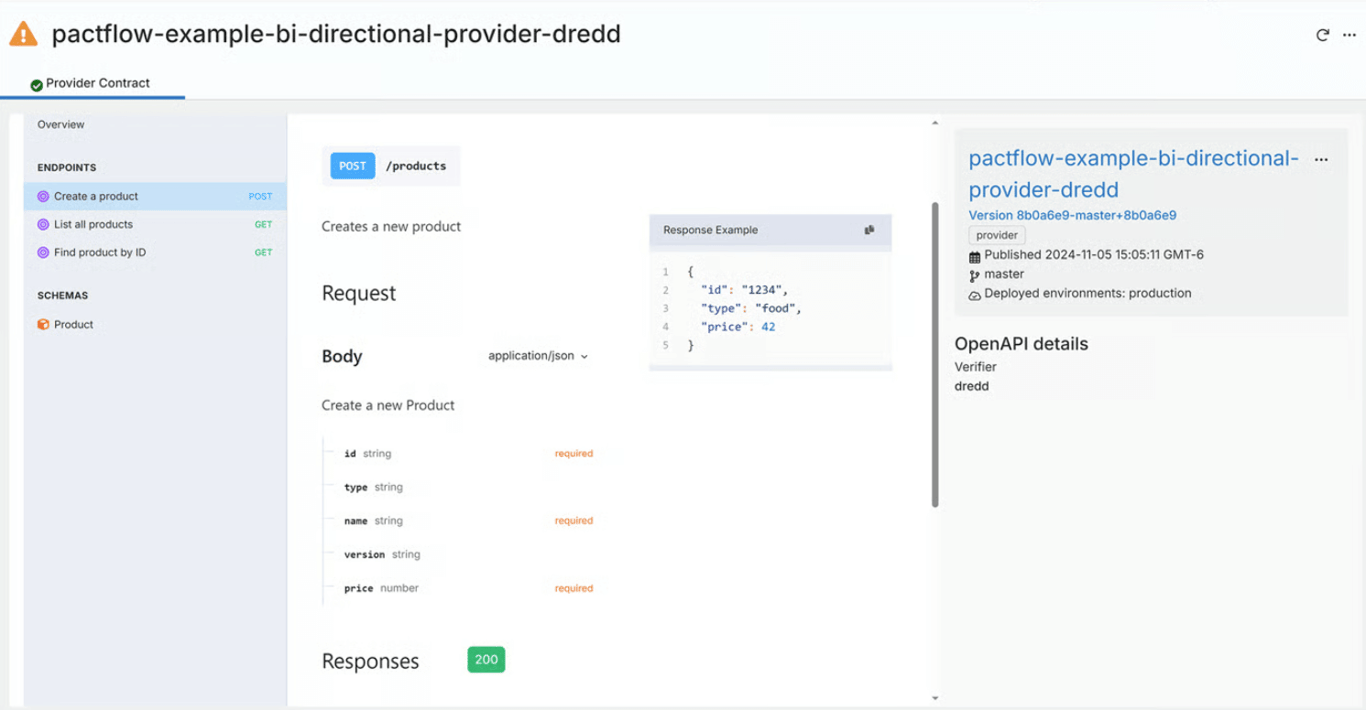Open the ellipsis menu beside provider version title
The height and width of the screenshot is (710, 1366).
1321,160
